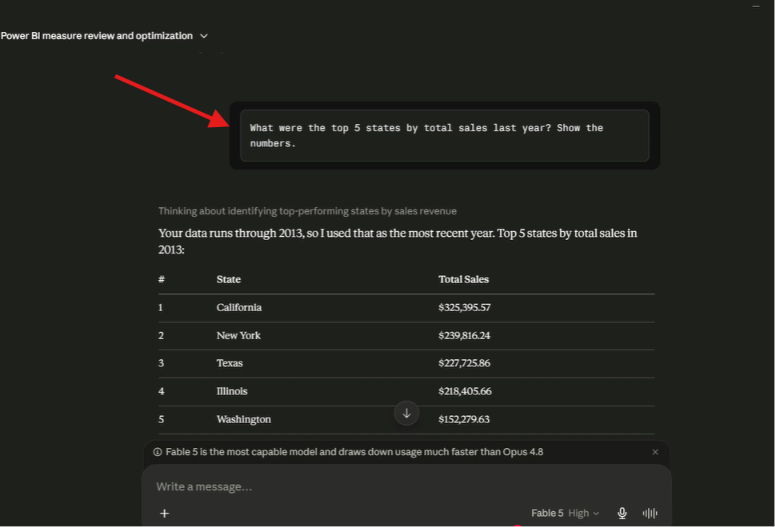
Task: Click the microphone dictation icon
Action: click(622, 513)
